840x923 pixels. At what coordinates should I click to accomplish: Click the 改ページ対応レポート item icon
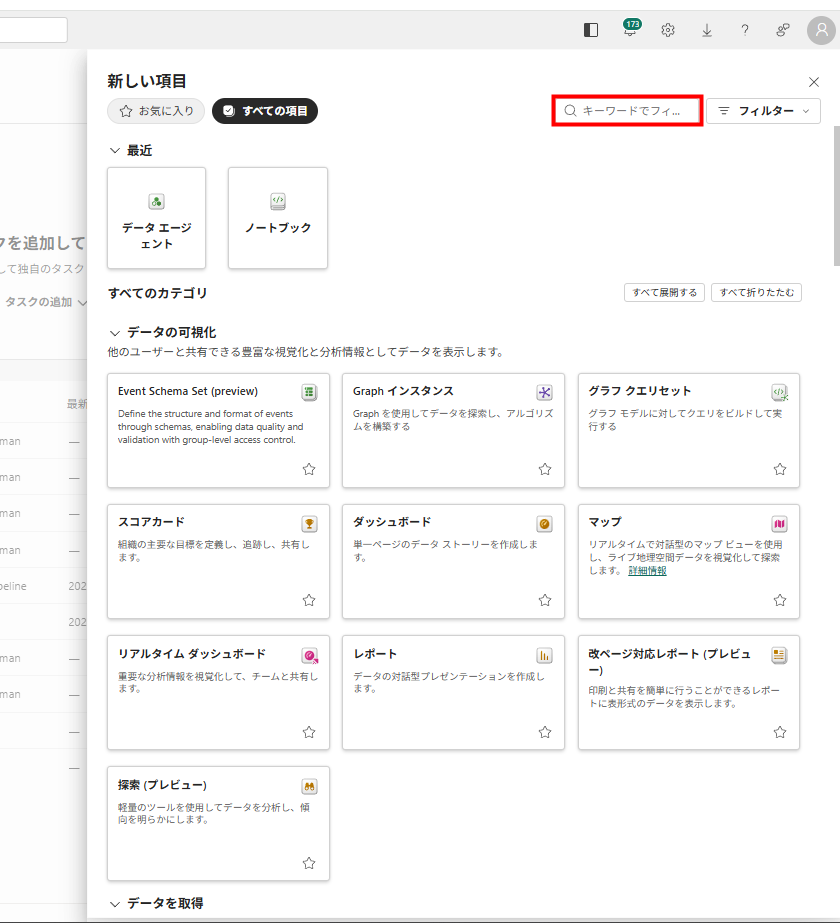pos(779,655)
